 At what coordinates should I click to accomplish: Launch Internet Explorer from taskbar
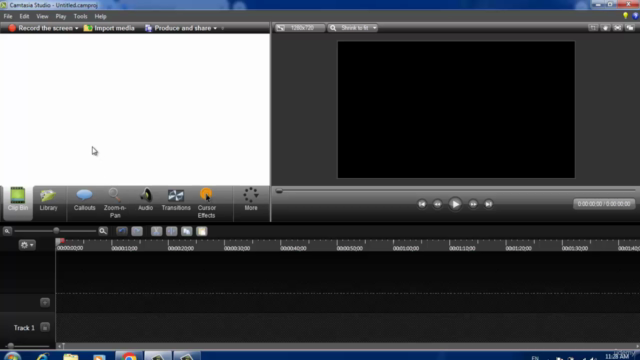42,356
